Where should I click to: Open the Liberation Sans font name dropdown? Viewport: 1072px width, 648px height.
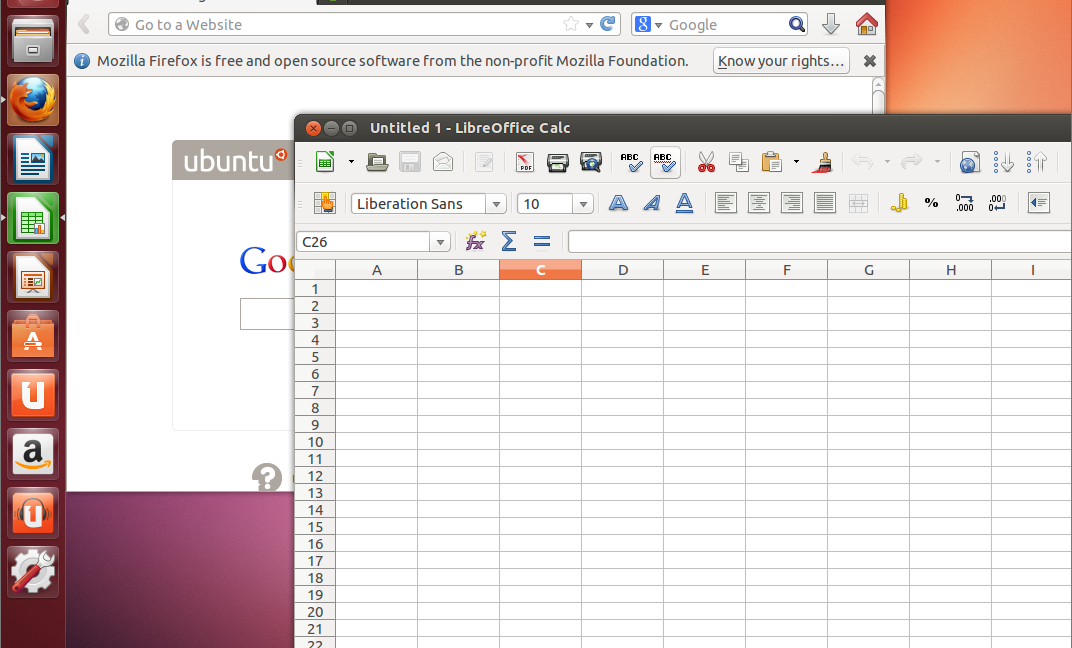[497, 203]
